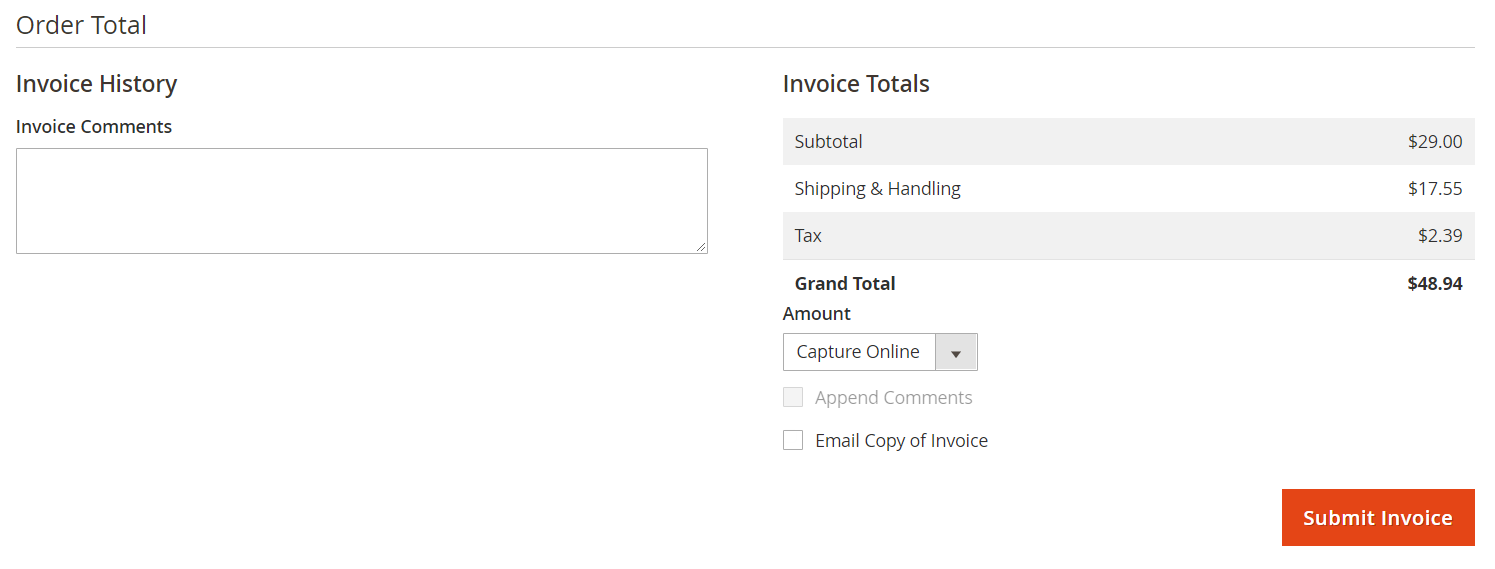Click the Amount label above the dropdown
This screenshot has width=1495, height=569.
point(817,314)
